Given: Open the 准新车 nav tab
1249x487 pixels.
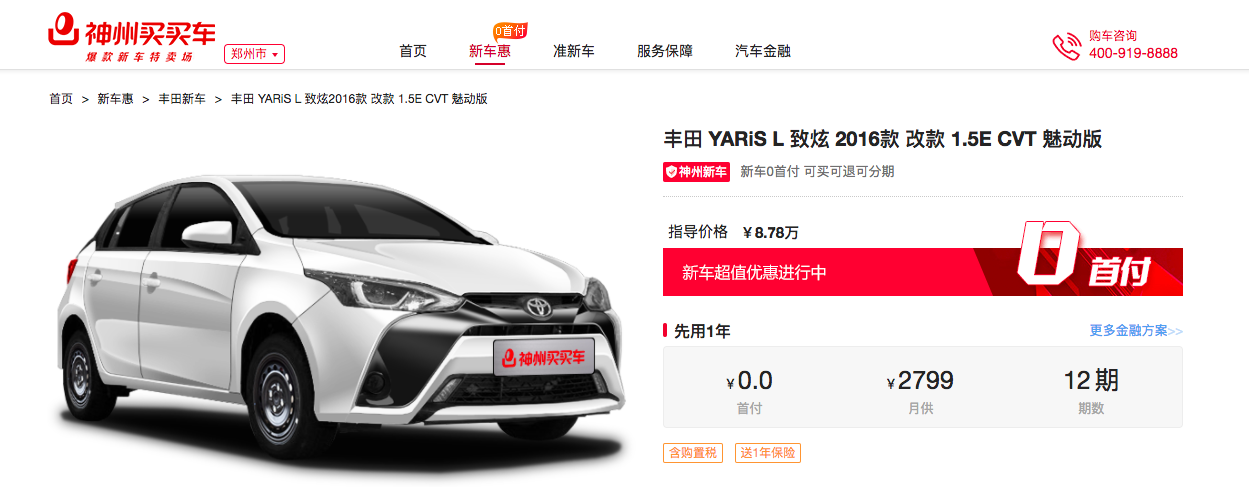Looking at the screenshot, I should (574, 51).
